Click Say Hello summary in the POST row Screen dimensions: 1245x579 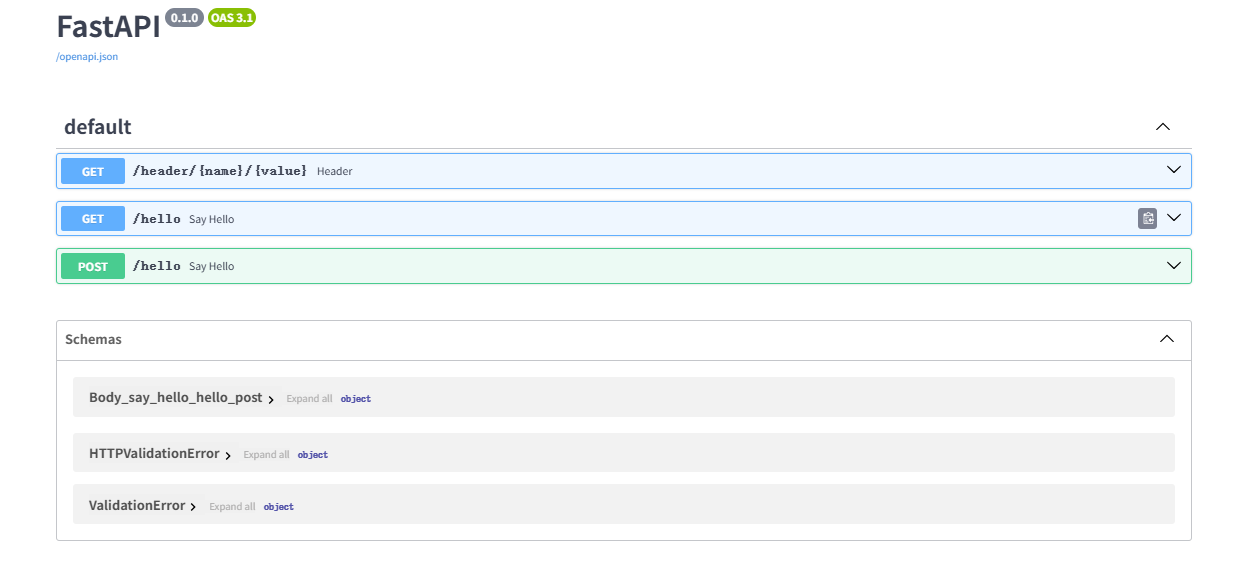tap(211, 266)
